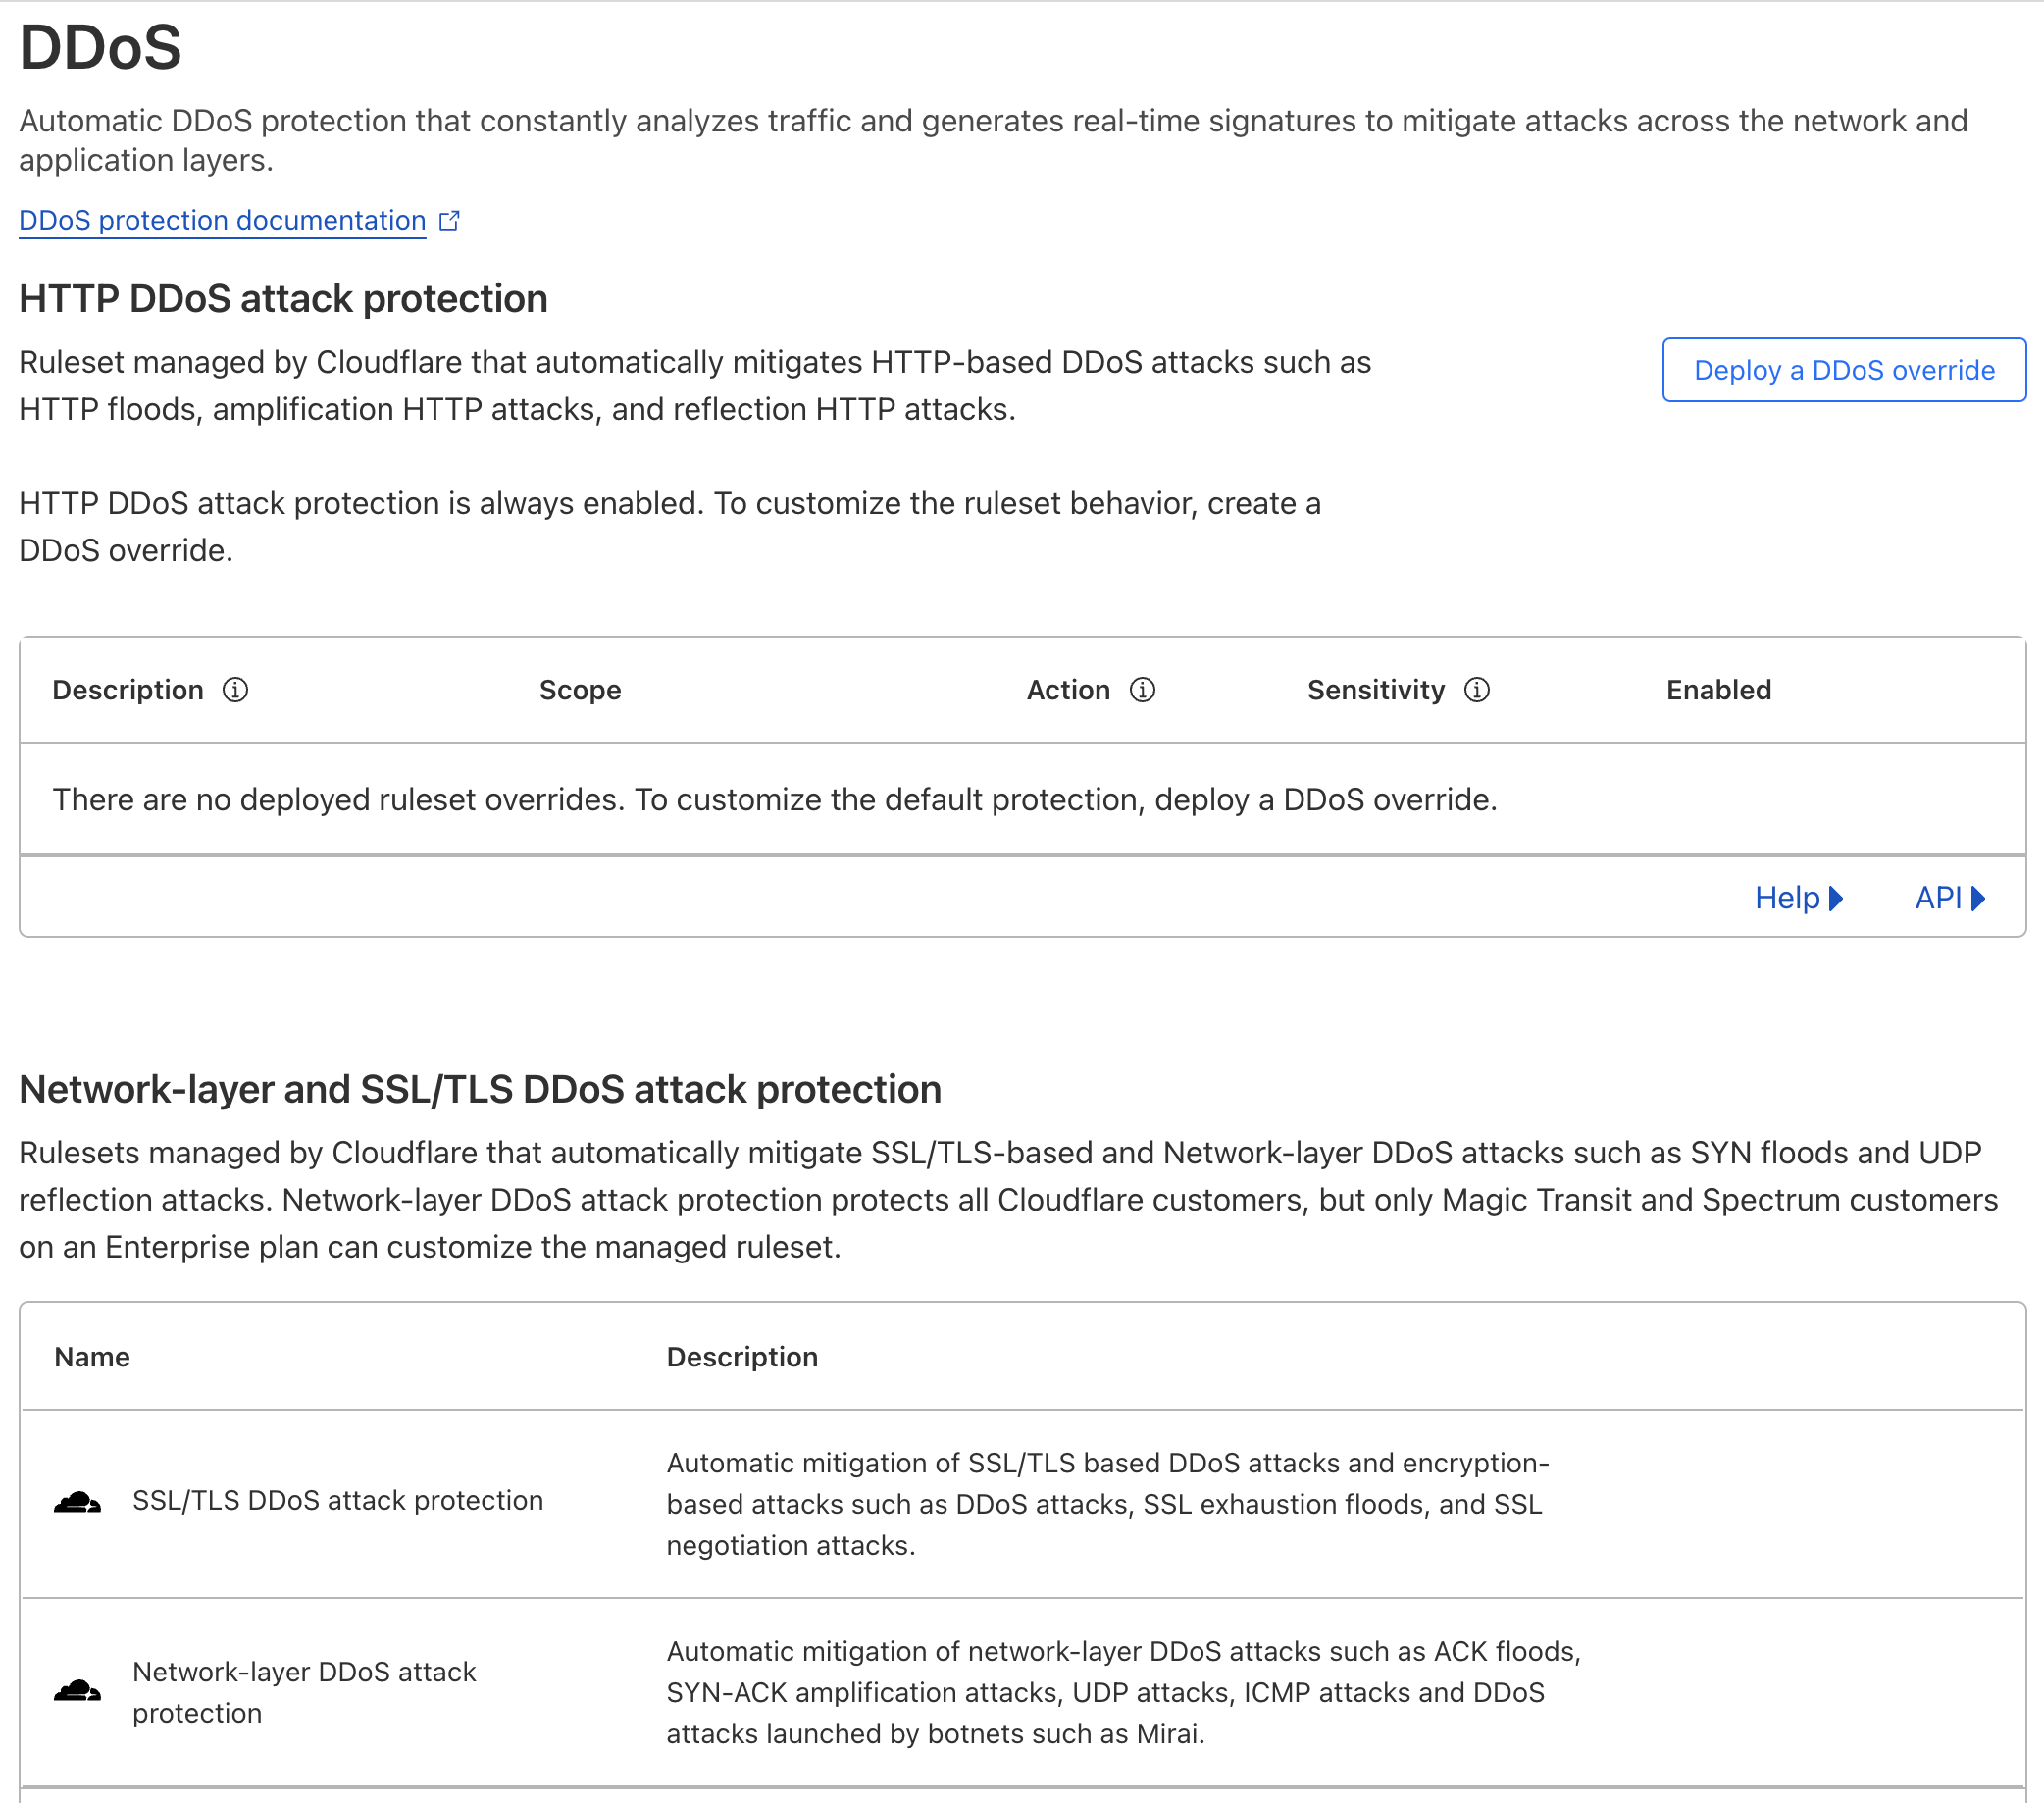
Task: Click the Network-layer and SSL/TLS DDoS attack protection heading
Action: pos(480,1090)
